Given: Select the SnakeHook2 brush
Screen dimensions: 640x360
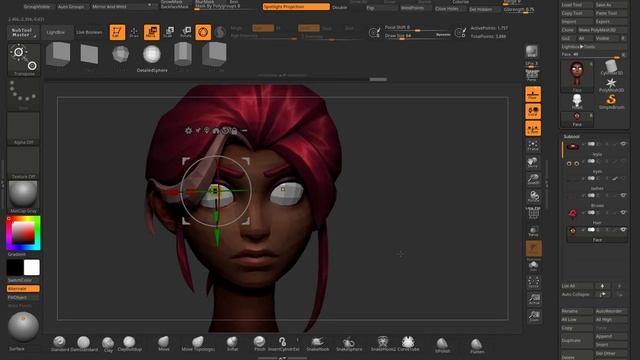Looking at the screenshot, I should point(383,344).
